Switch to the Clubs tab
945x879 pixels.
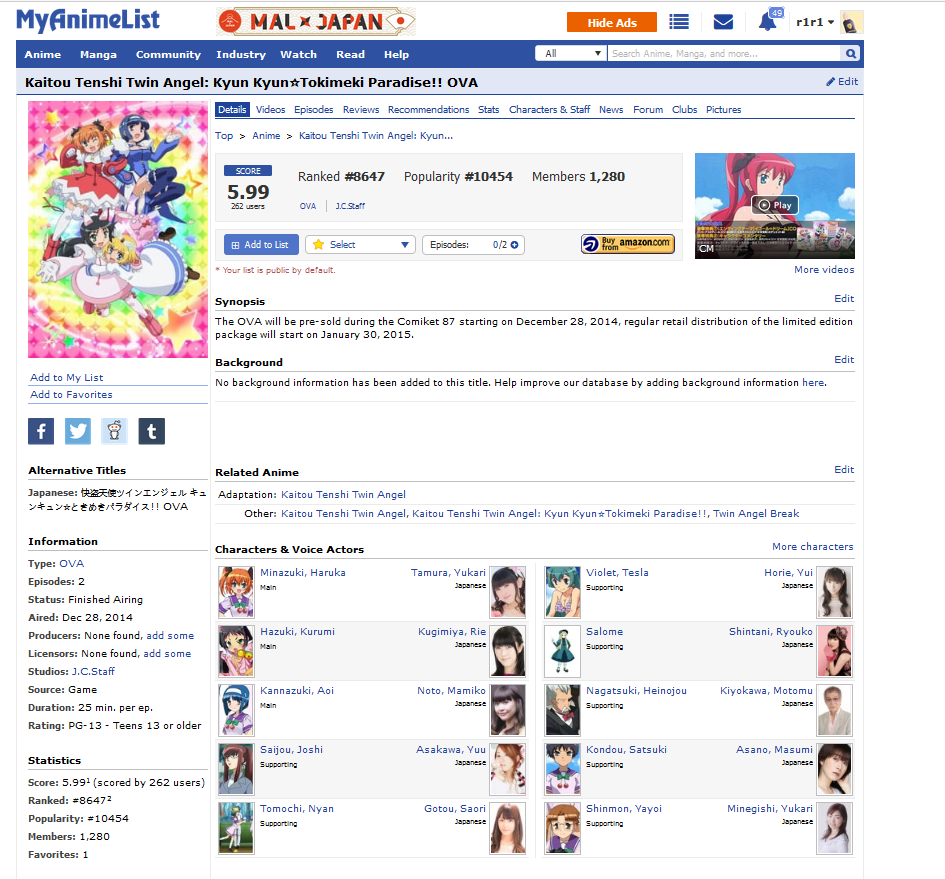pyautogui.click(x=685, y=110)
